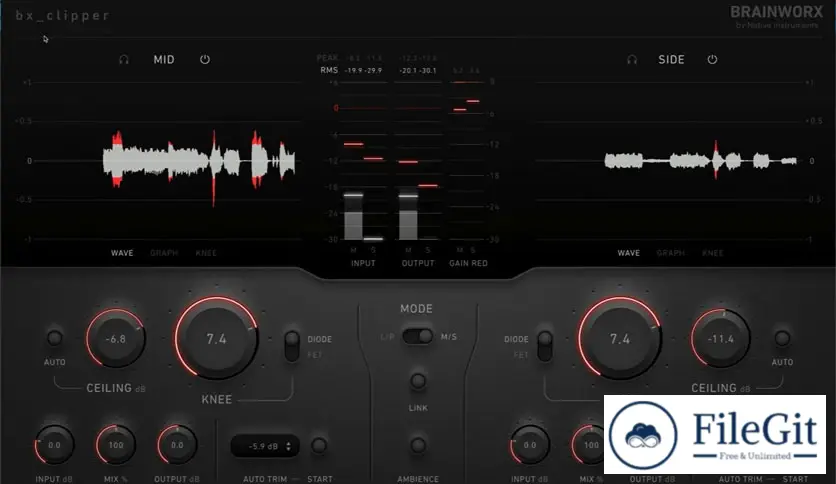Screen dimensions: 836x484
Task: Click the SIDE MIX % knob
Action: click(591, 445)
